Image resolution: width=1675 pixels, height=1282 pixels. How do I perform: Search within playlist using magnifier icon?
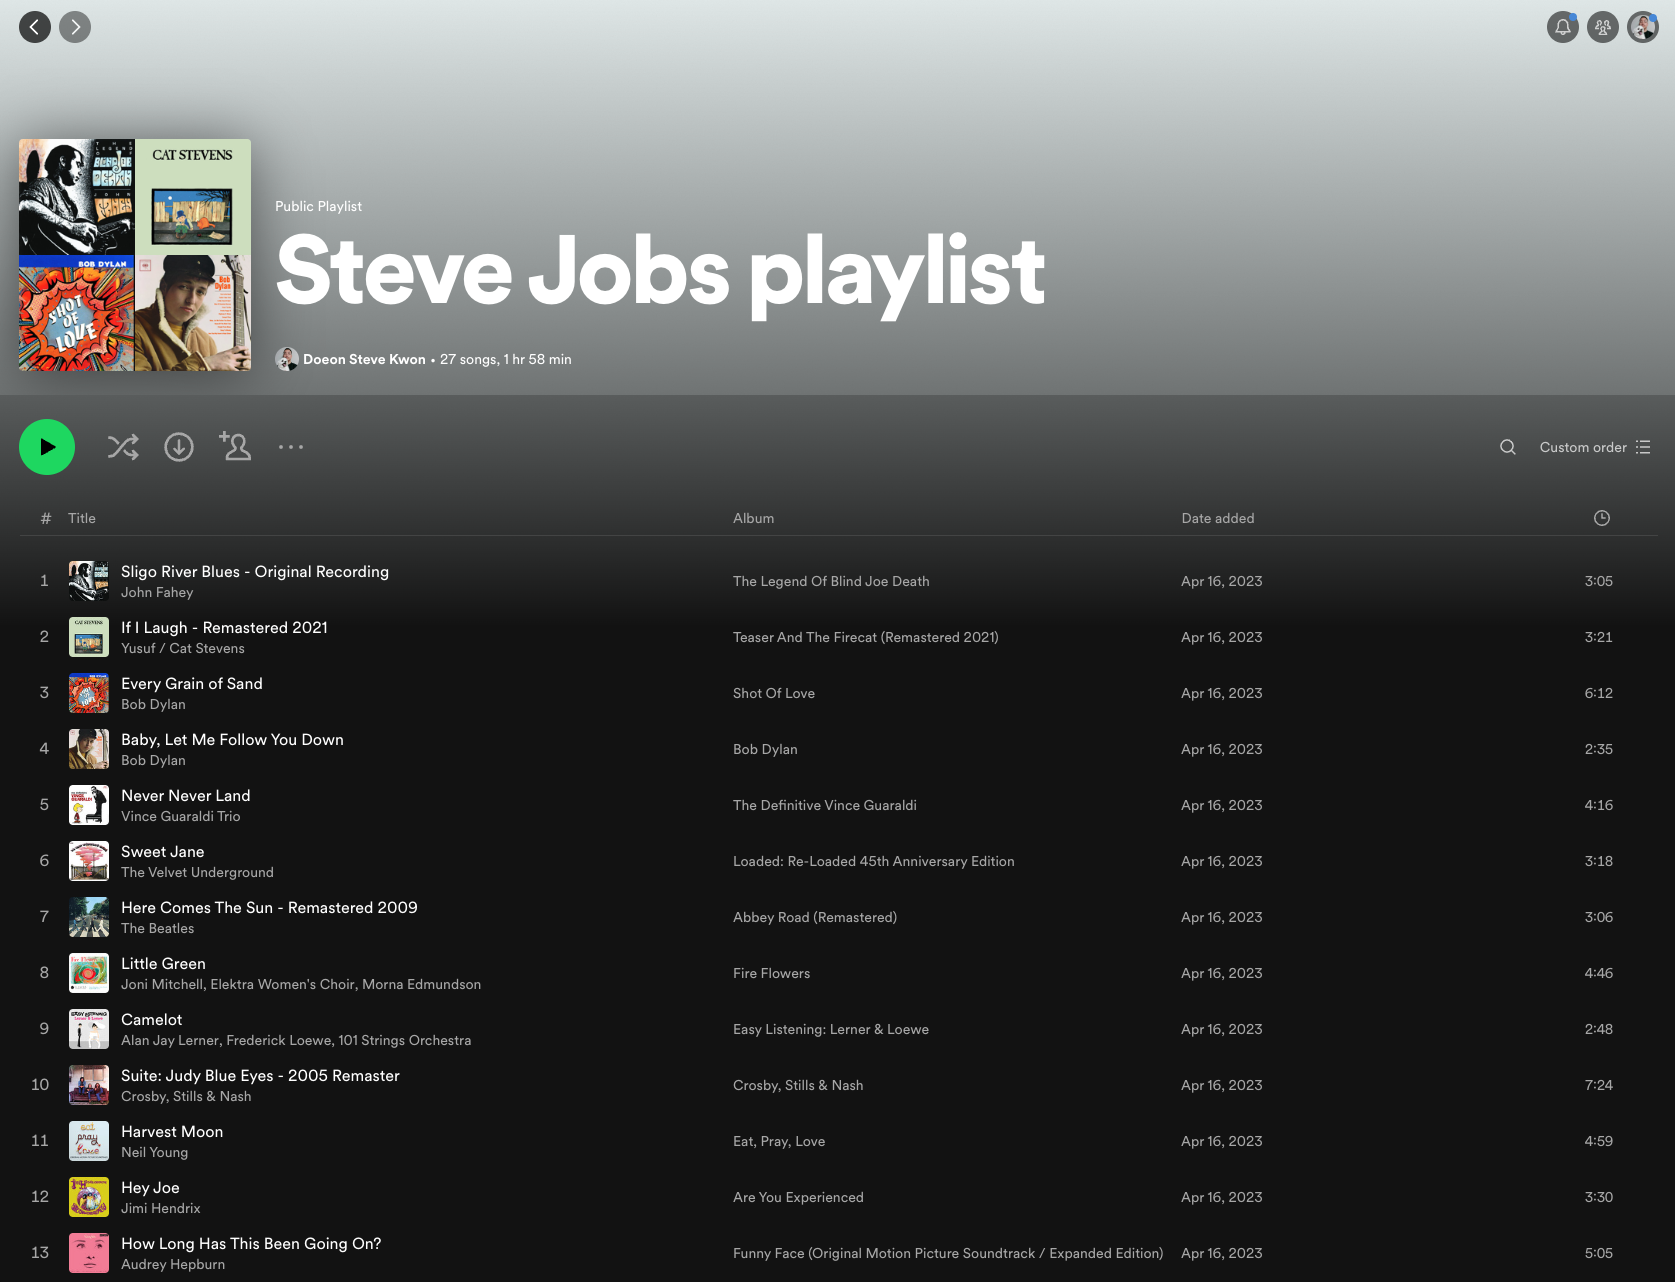[x=1508, y=447]
